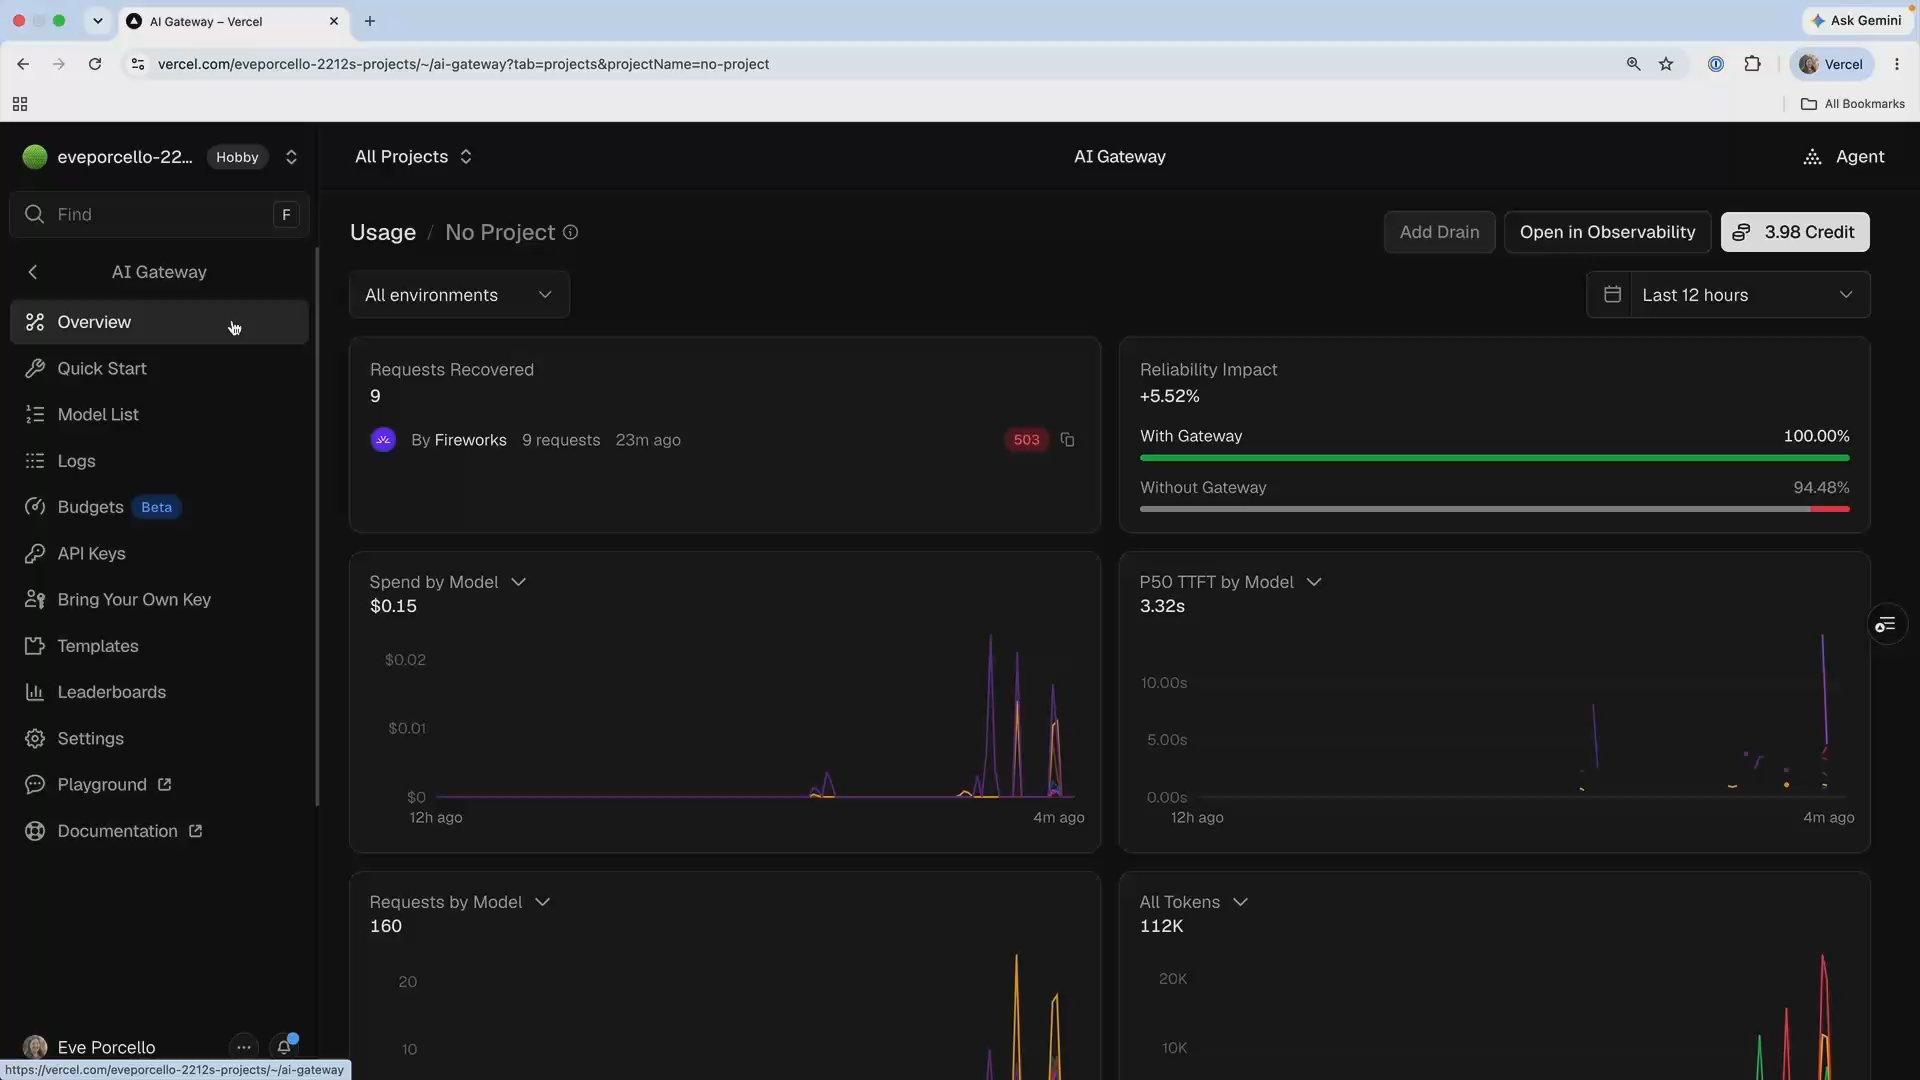Open the Chrome three-dot menu
Screen dimensions: 1920x1080
pos(1897,64)
